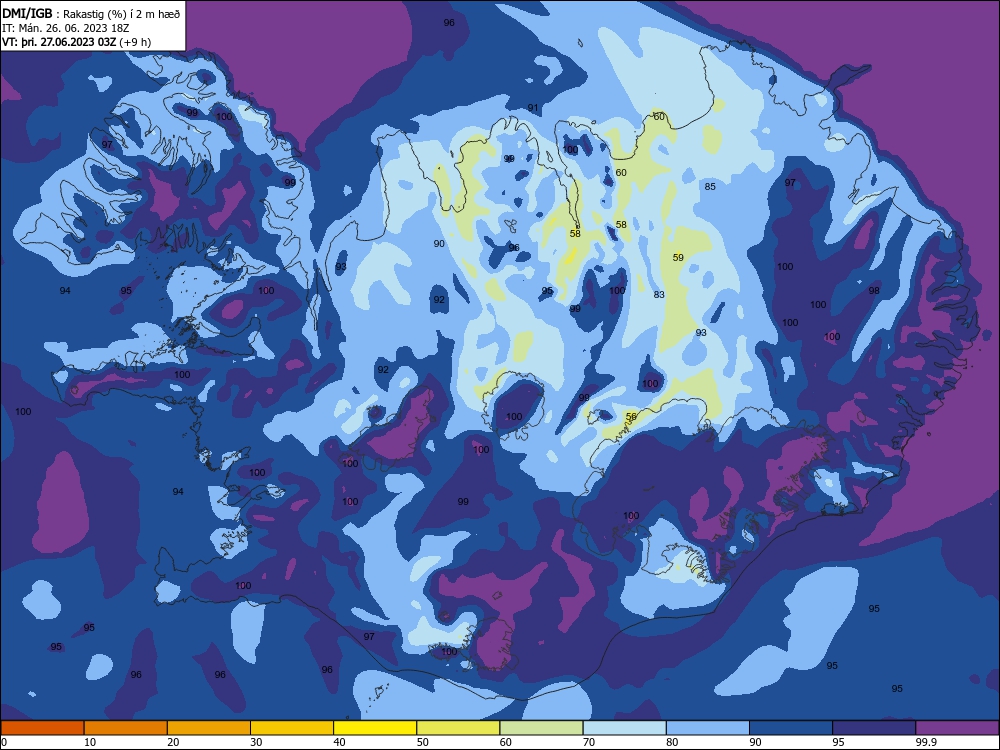The height and width of the screenshot is (750, 1000).
Task: Click the legend tick label '50'
Action: 422,742
